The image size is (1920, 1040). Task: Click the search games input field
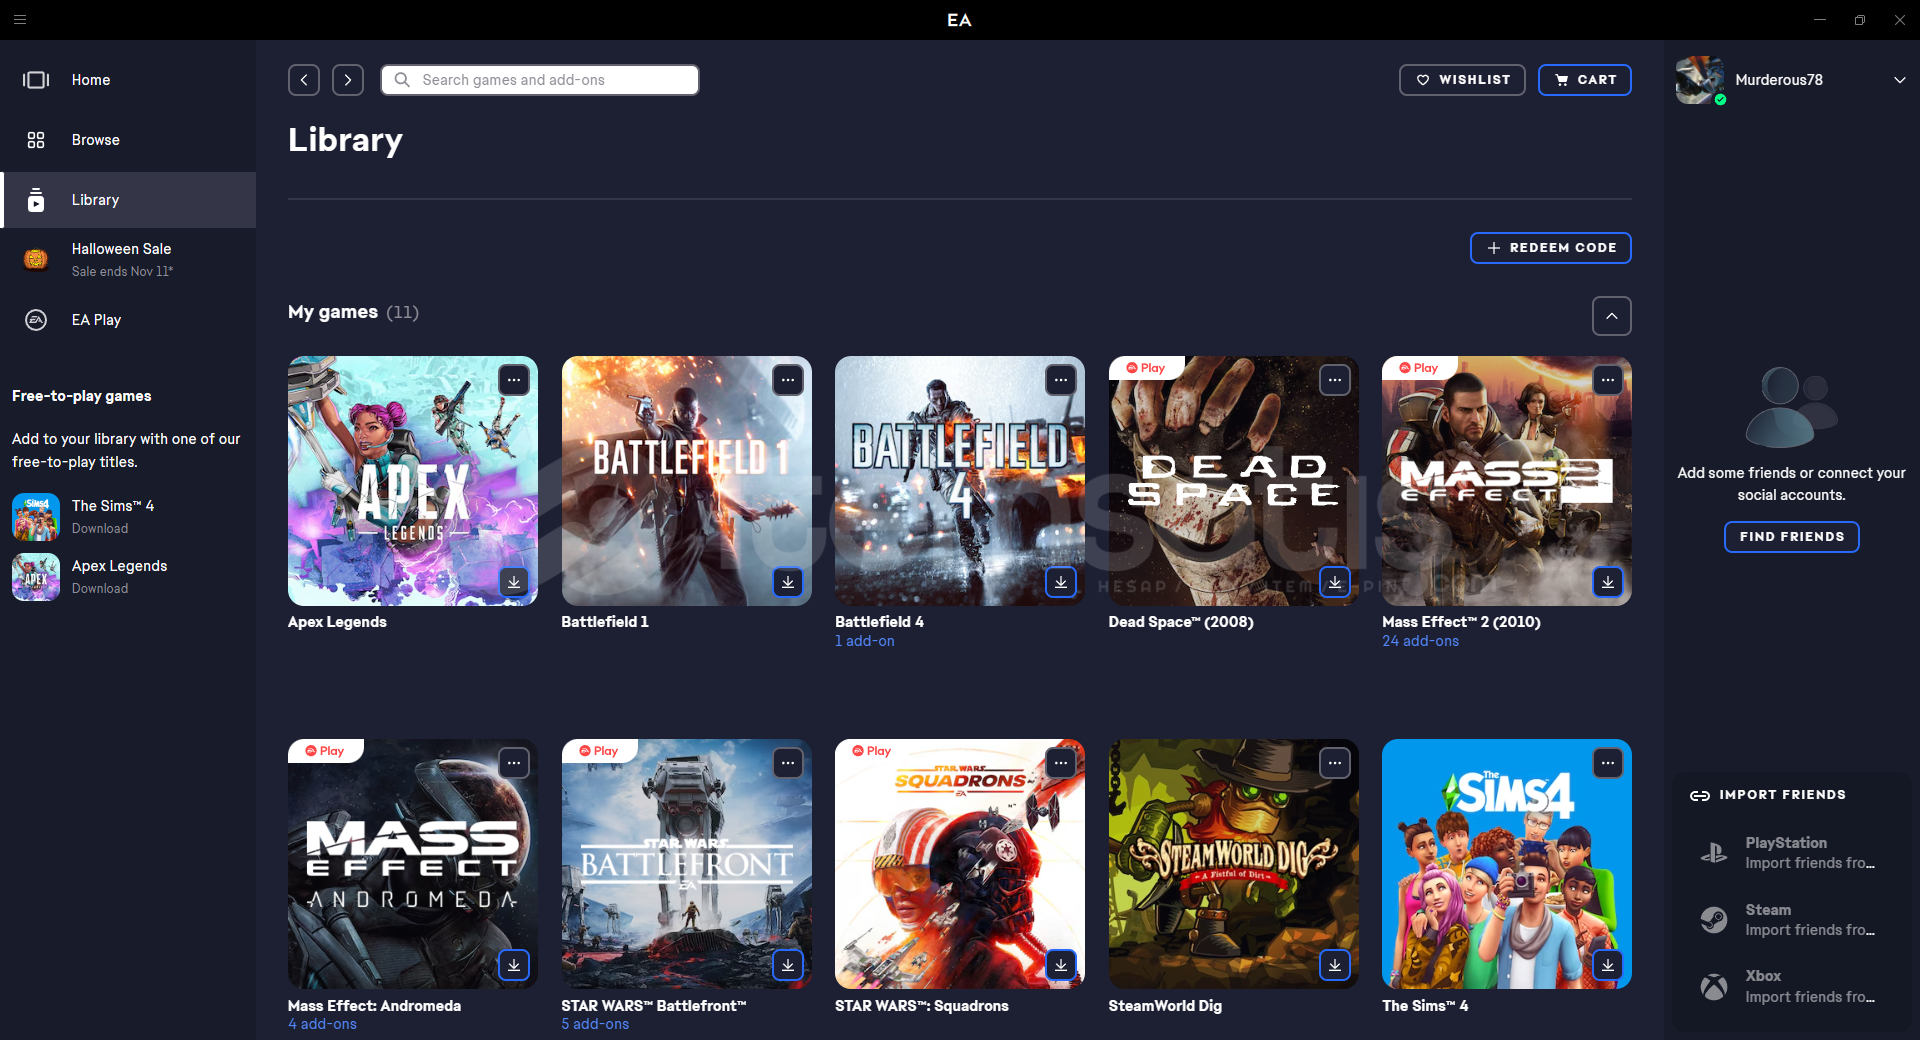(x=540, y=80)
